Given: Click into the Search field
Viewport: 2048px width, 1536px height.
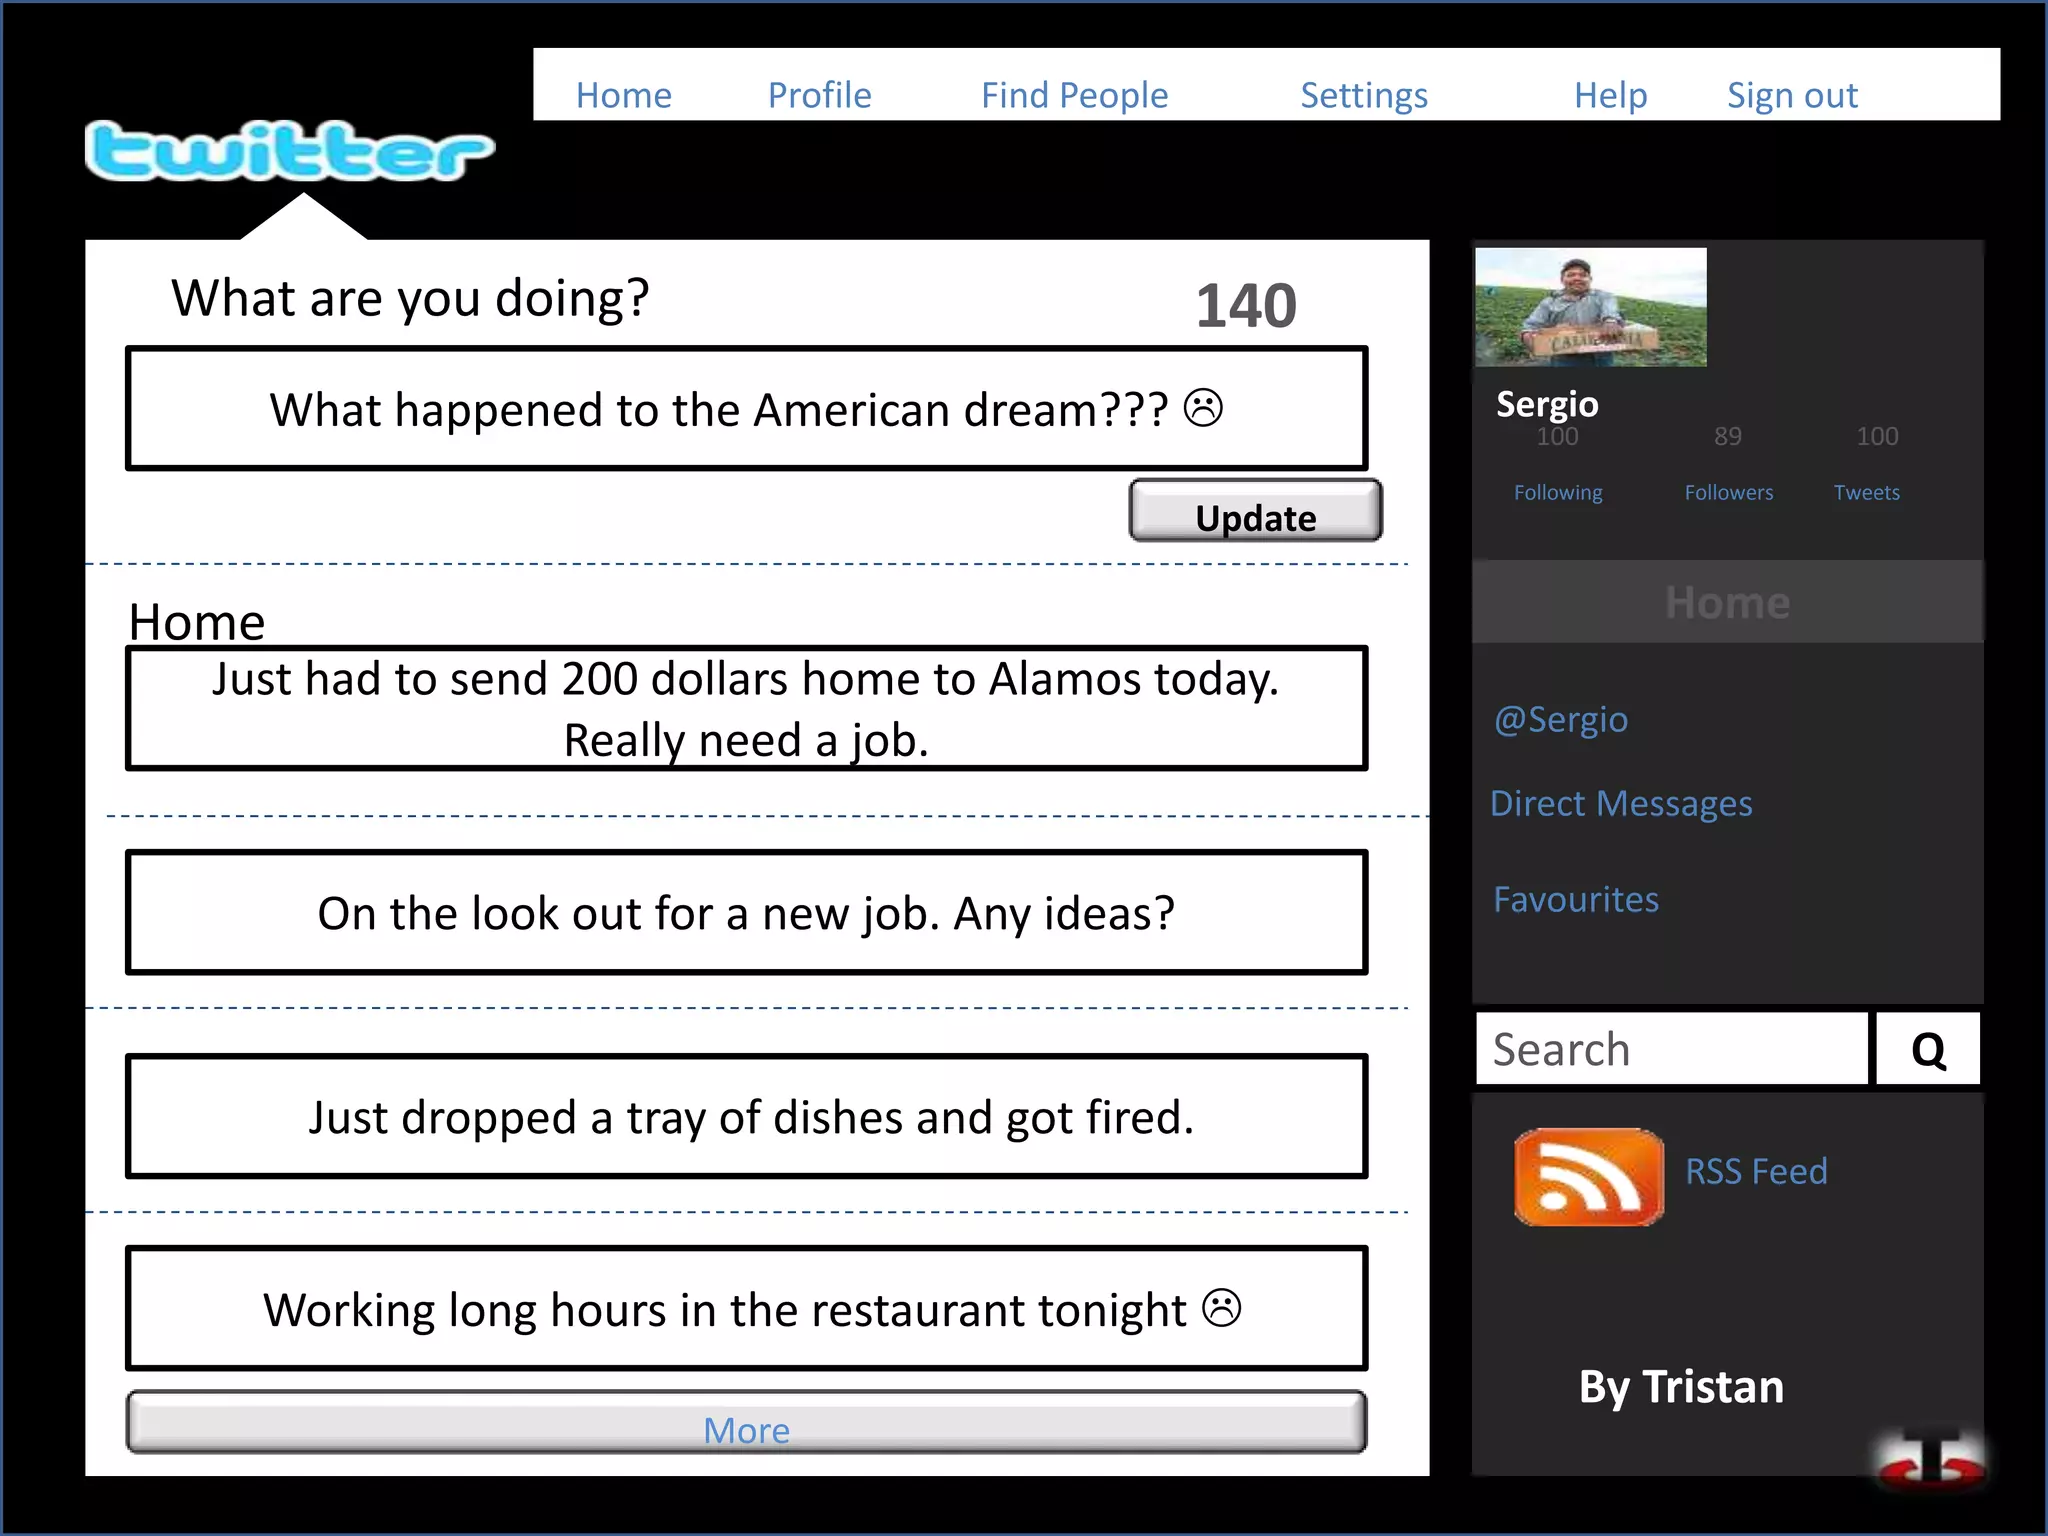Looking at the screenshot, I should pos(1672,1049).
